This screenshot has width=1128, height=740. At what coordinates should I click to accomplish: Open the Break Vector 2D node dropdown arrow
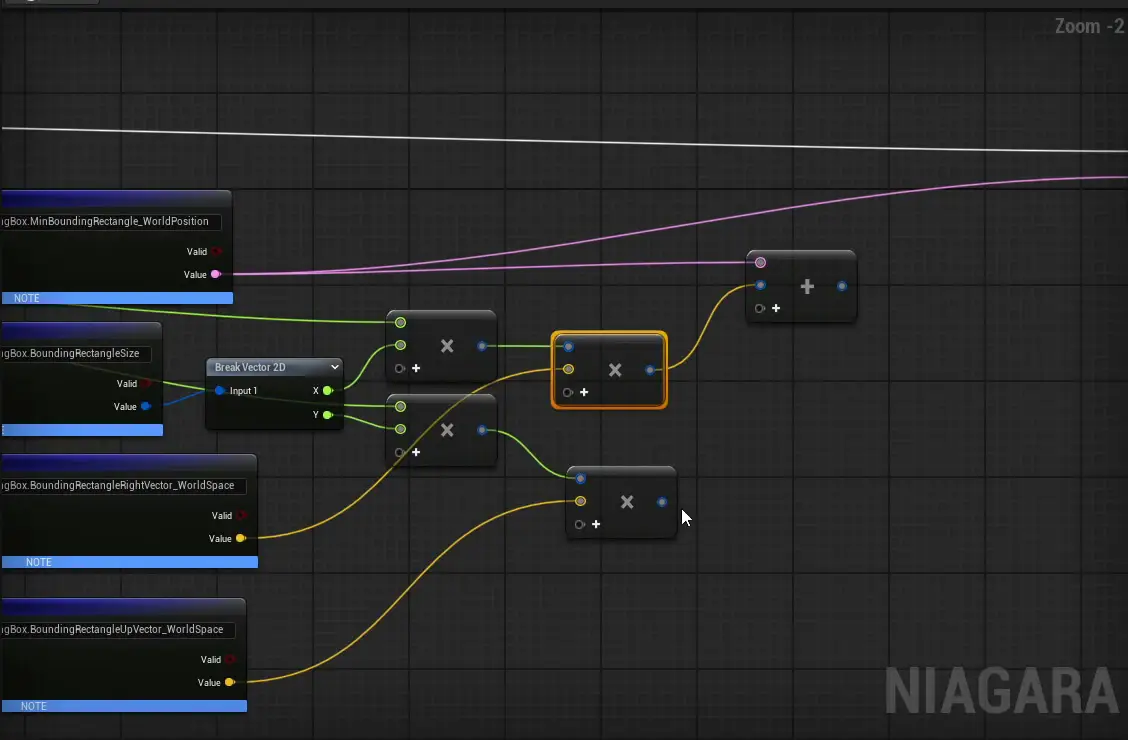(x=335, y=367)
